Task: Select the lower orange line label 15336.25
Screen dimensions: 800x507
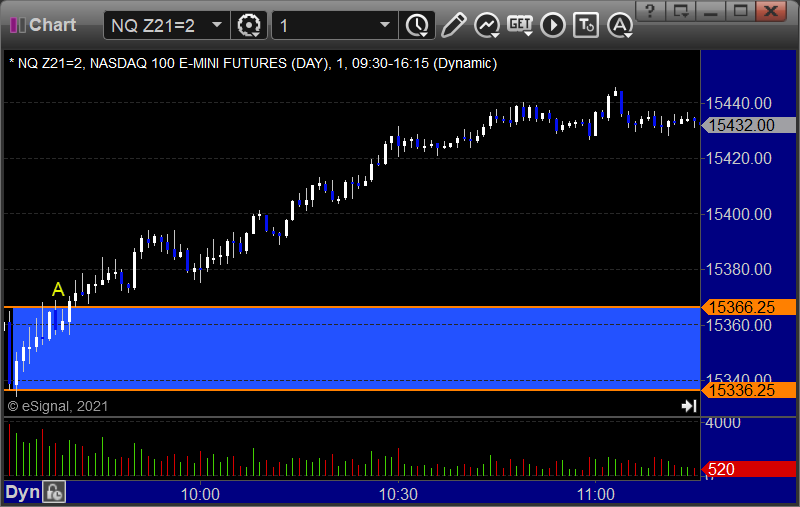Action: pyautogui.click(x=748, y=390)
